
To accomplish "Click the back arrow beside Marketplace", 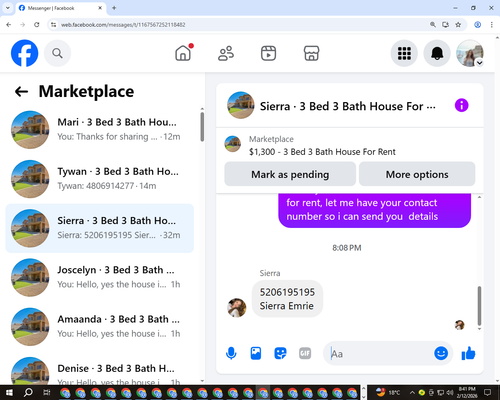I will click(21, 91).
